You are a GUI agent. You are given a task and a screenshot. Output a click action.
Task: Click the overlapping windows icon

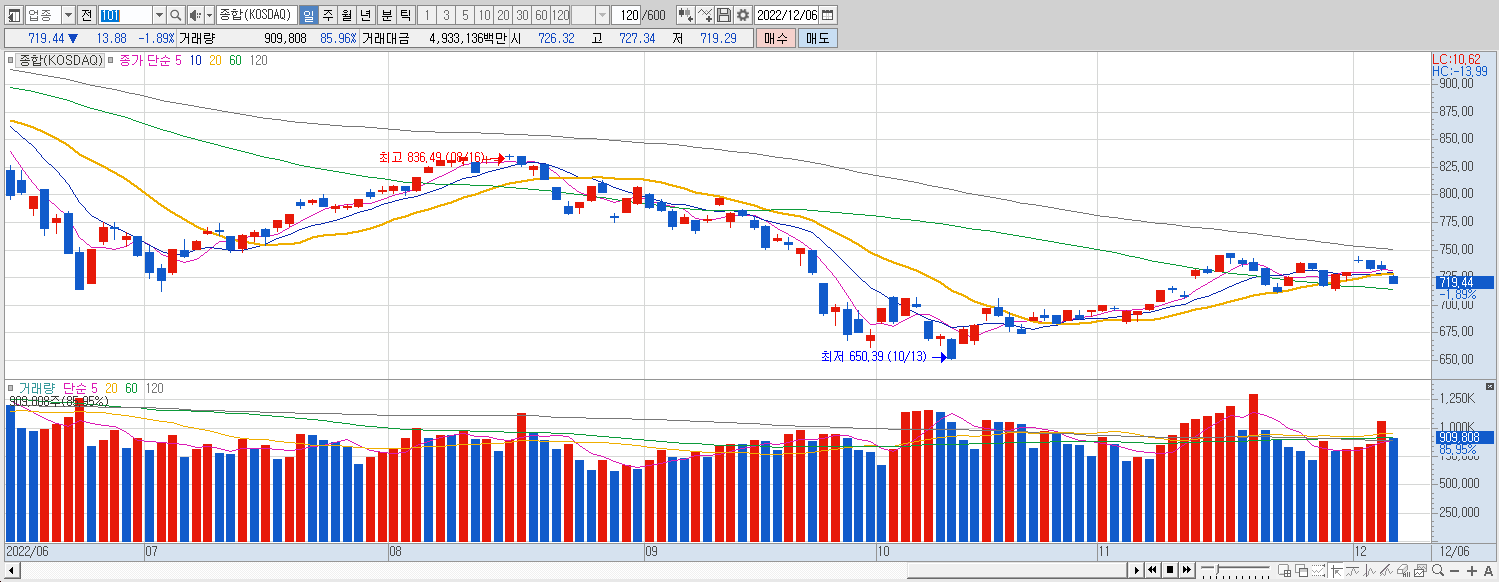pos(1302,571)
